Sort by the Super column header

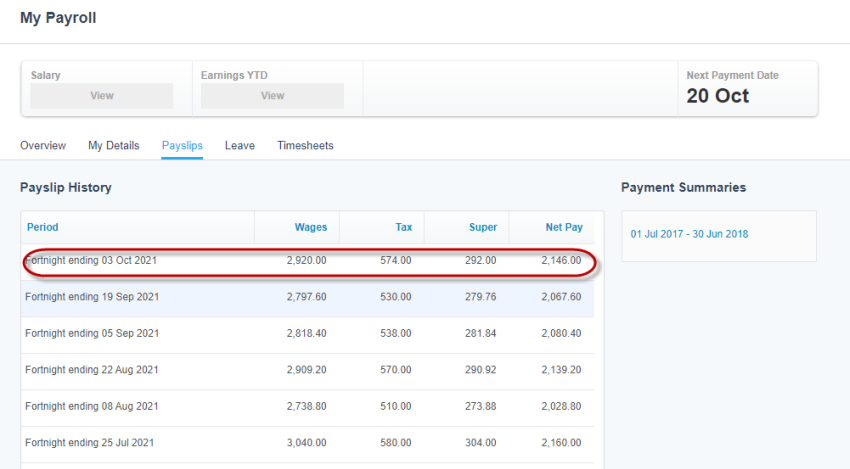point(482,227)
